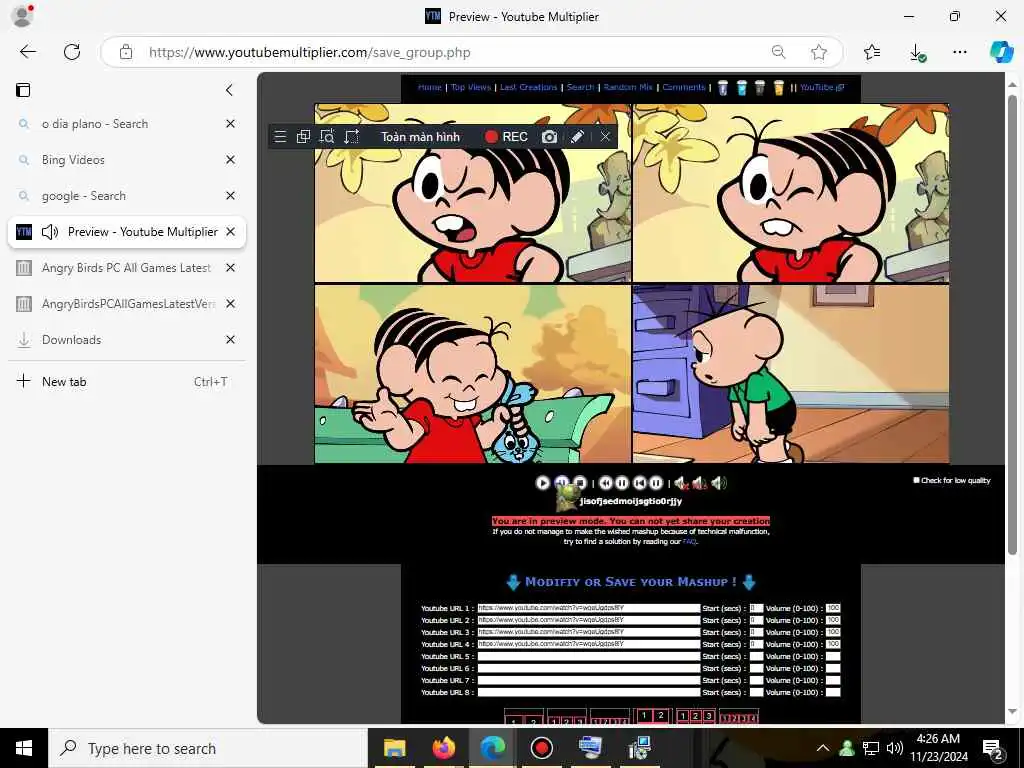
Task: Click the first rewind playback button
Action: click(x=605, y=483)
